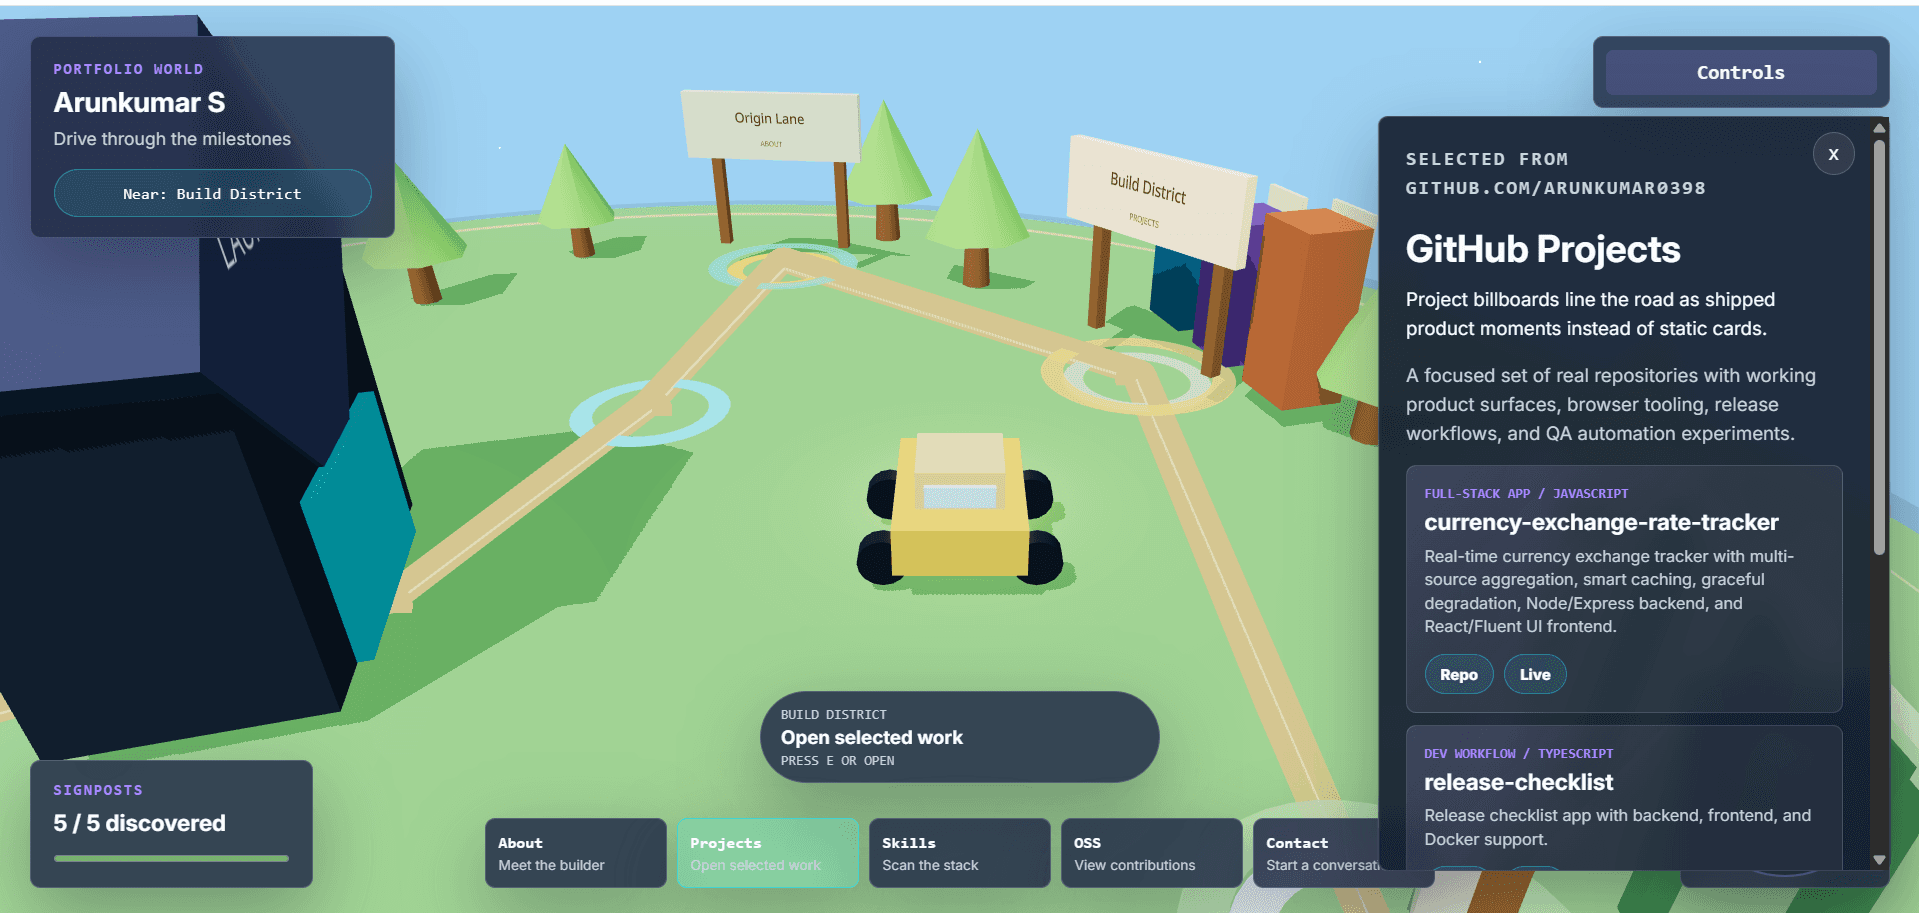Image resolution: width=1919 pixels, height=913 pixels.
Task: Click the signposts discovered progress bar
Action: pos(171,858)
